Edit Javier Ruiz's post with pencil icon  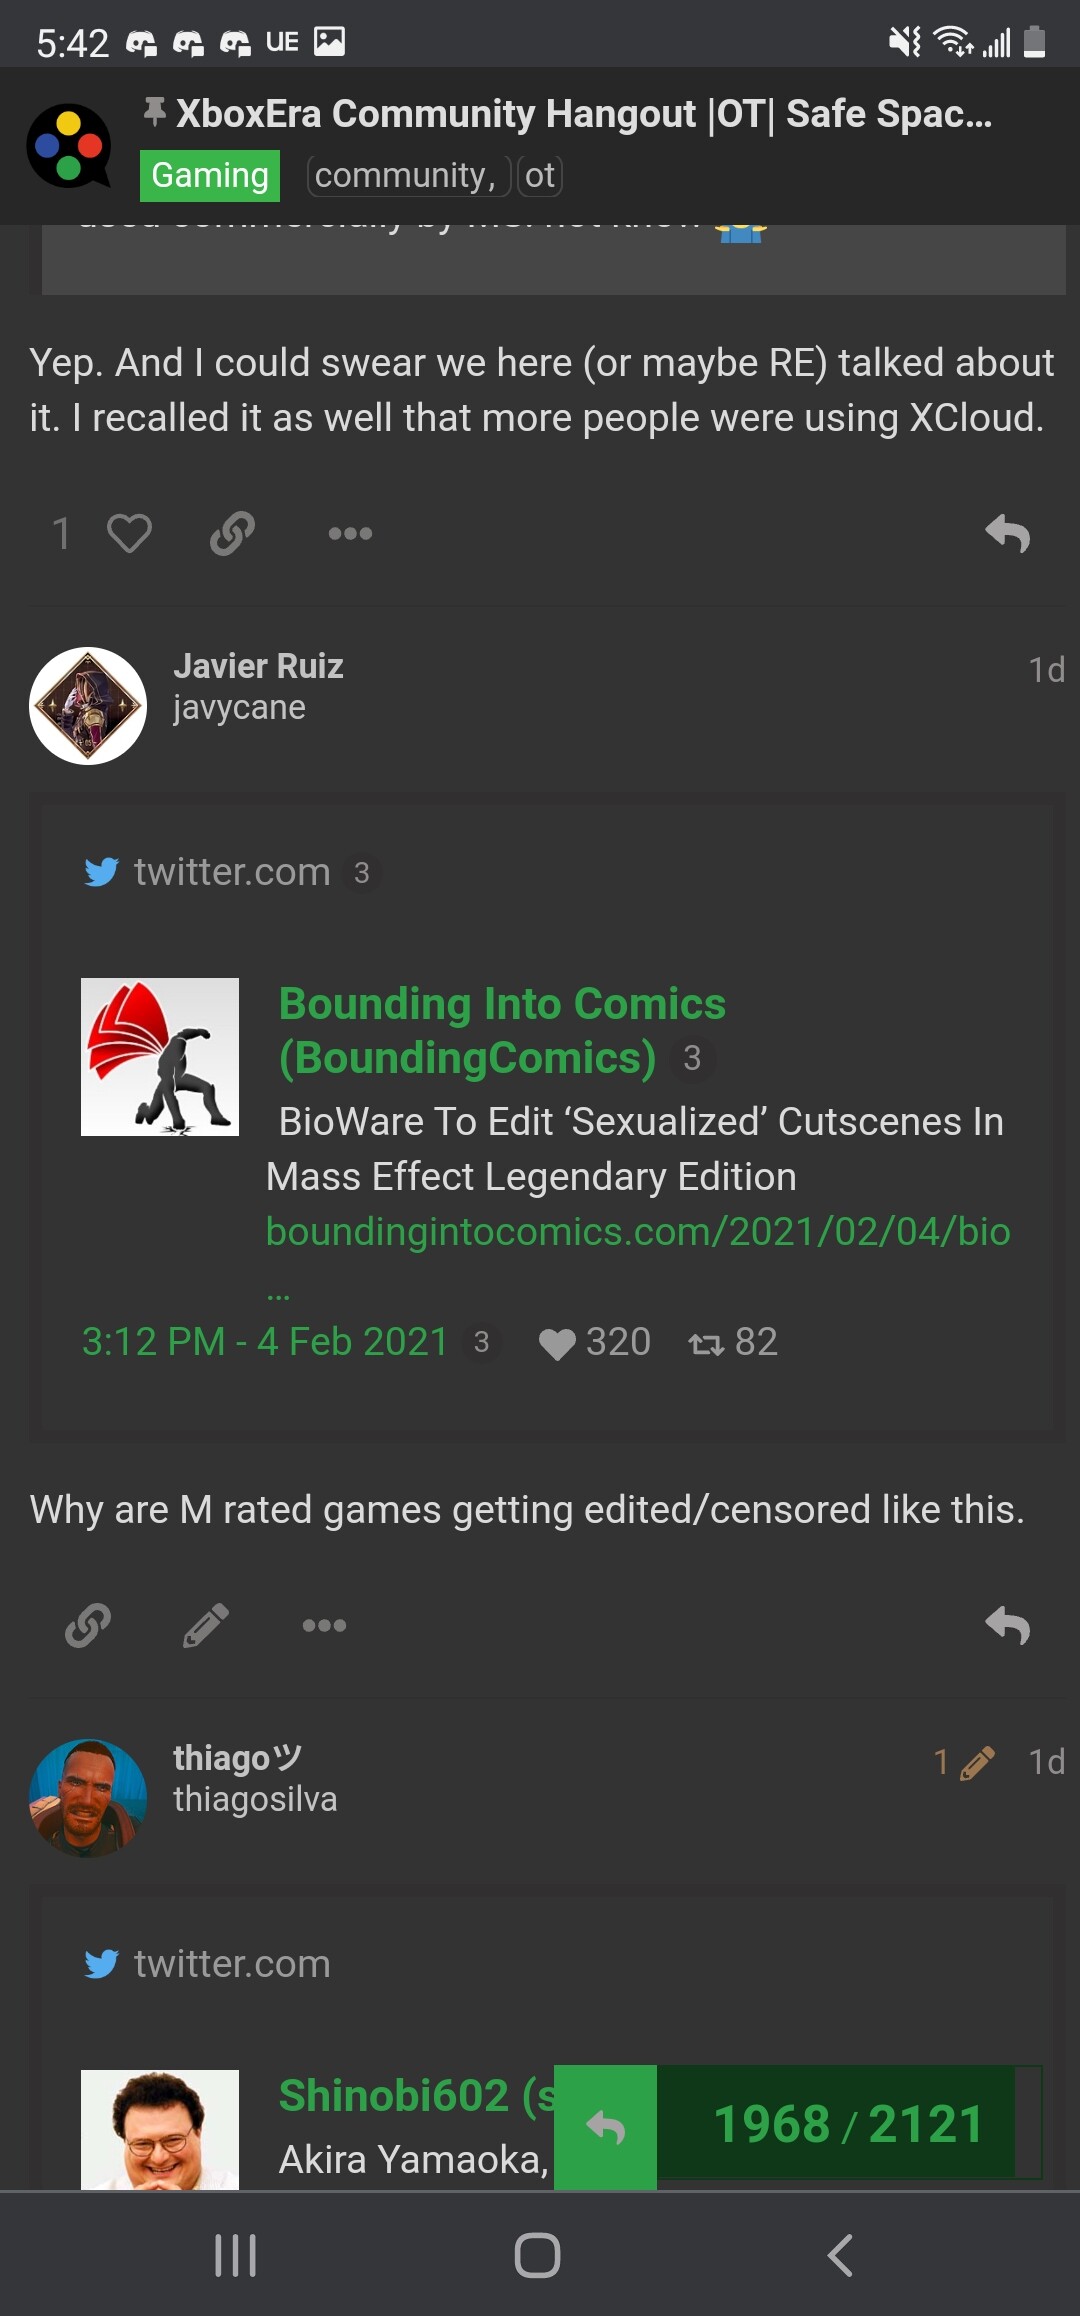tap(206, 1625)
